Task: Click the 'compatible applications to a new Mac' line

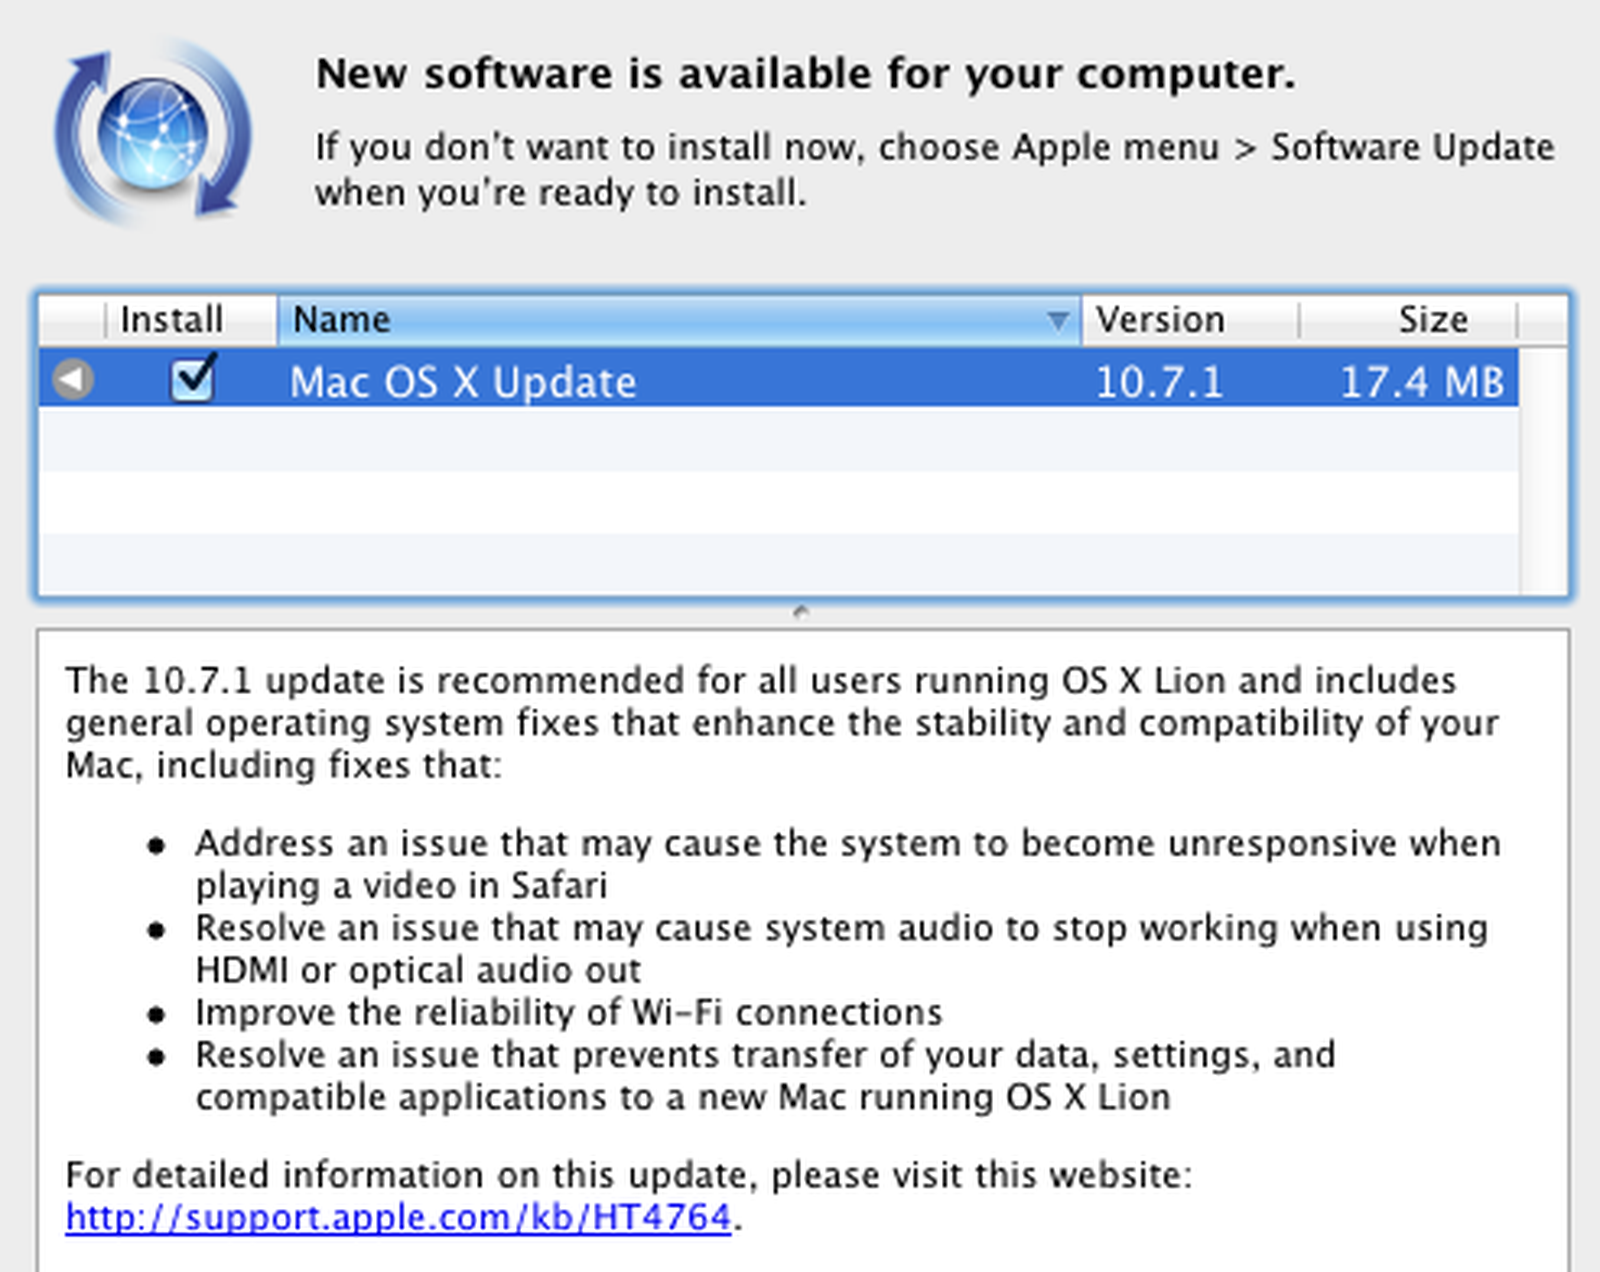Action: [683, 1097]
